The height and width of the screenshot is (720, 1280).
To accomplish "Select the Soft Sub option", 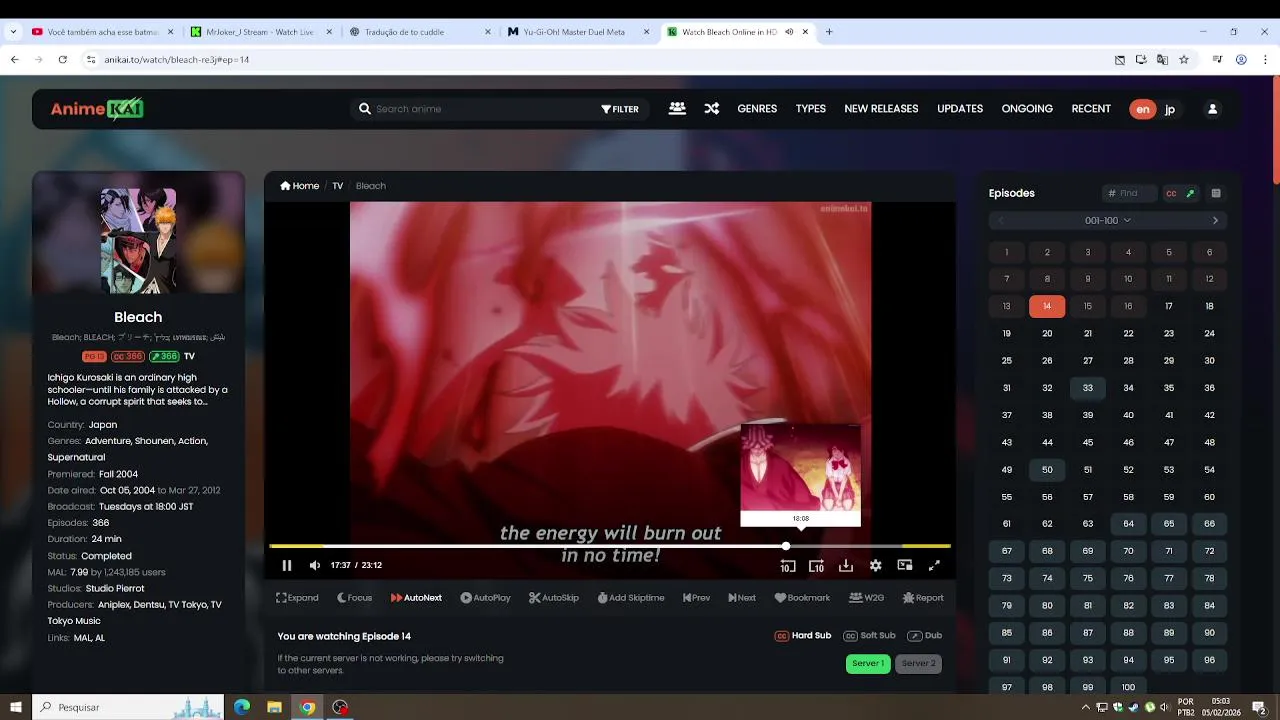I will [869, 636].
